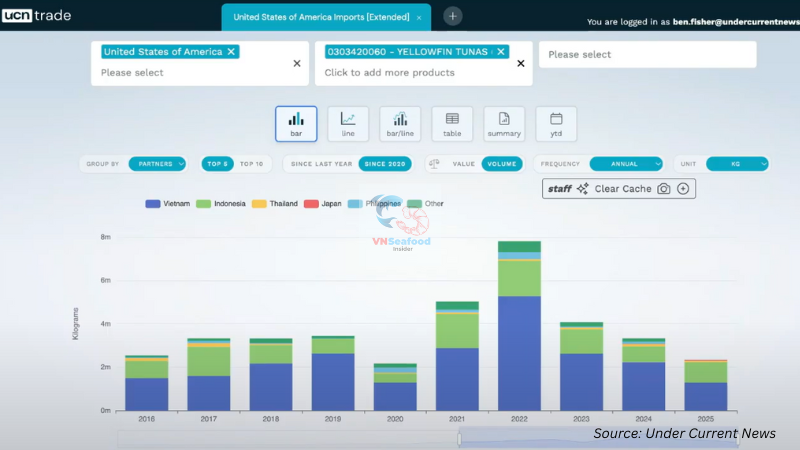Toggle to Top 10 partners
Viewport: 800px width, 450px height.
tap(251, 164)
